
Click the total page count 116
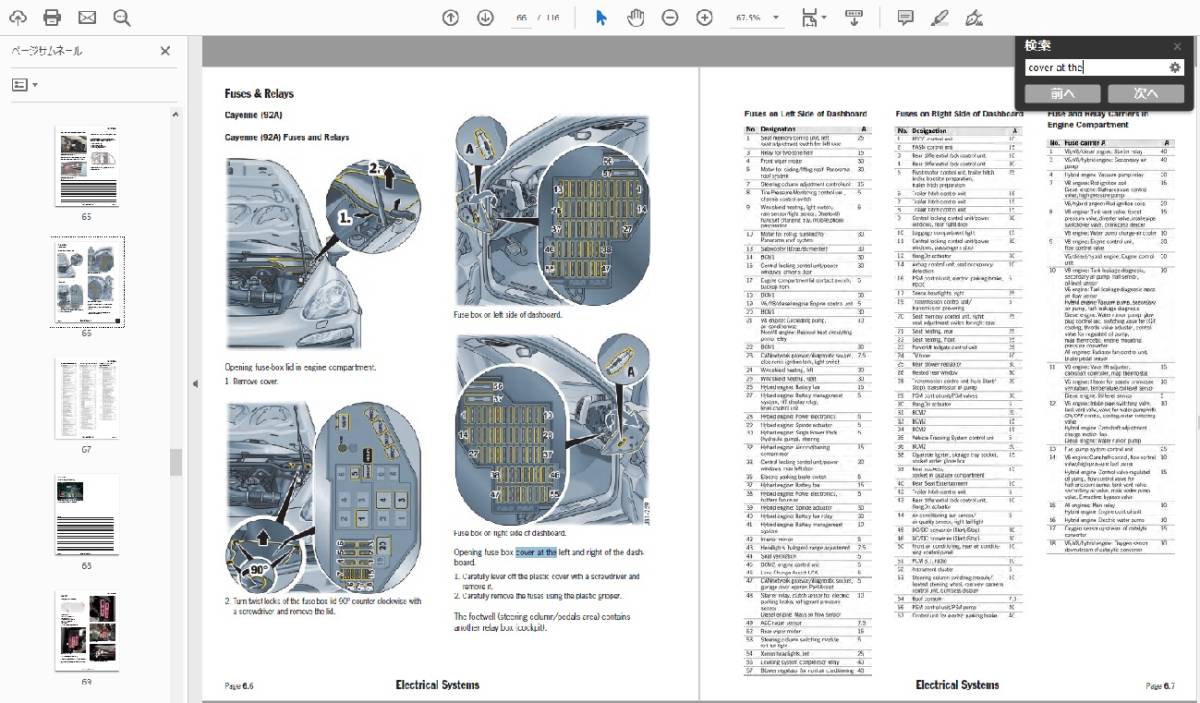pos(553,18)
